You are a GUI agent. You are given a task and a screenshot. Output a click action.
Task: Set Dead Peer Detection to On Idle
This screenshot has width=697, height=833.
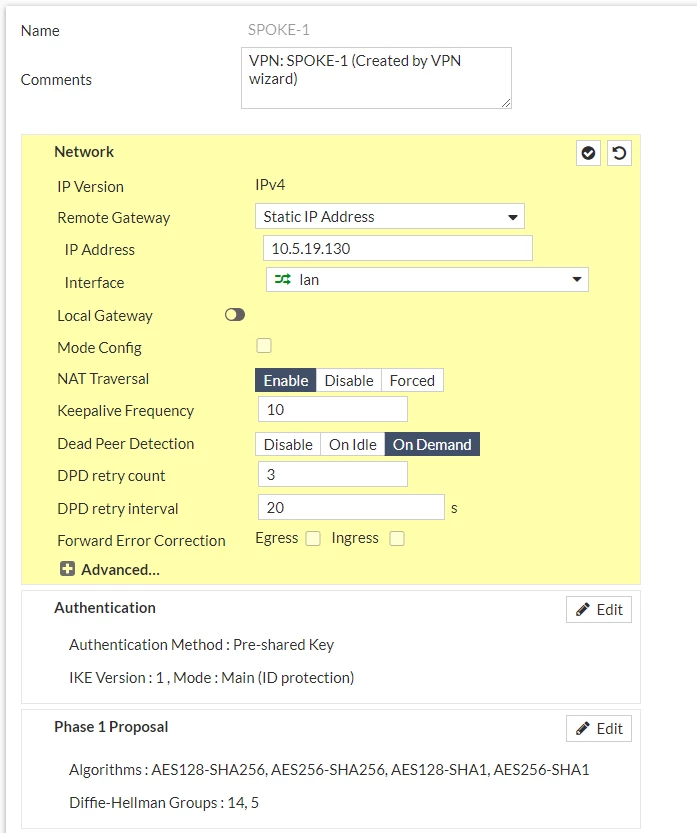353,444
